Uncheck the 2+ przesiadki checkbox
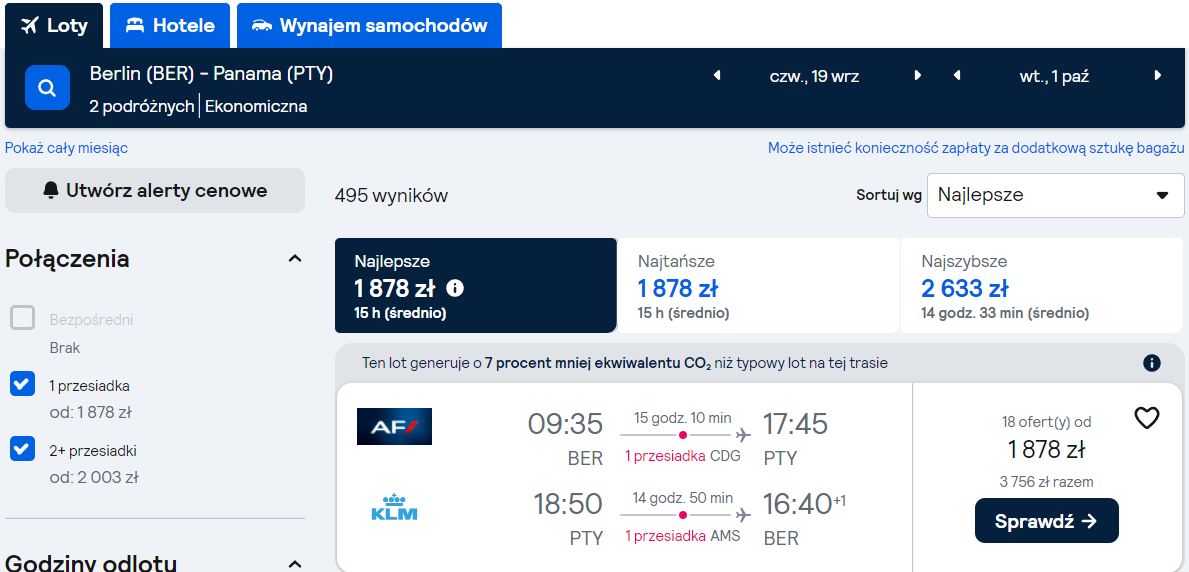Screen dimensions: 1189x572 pos(23,449)
